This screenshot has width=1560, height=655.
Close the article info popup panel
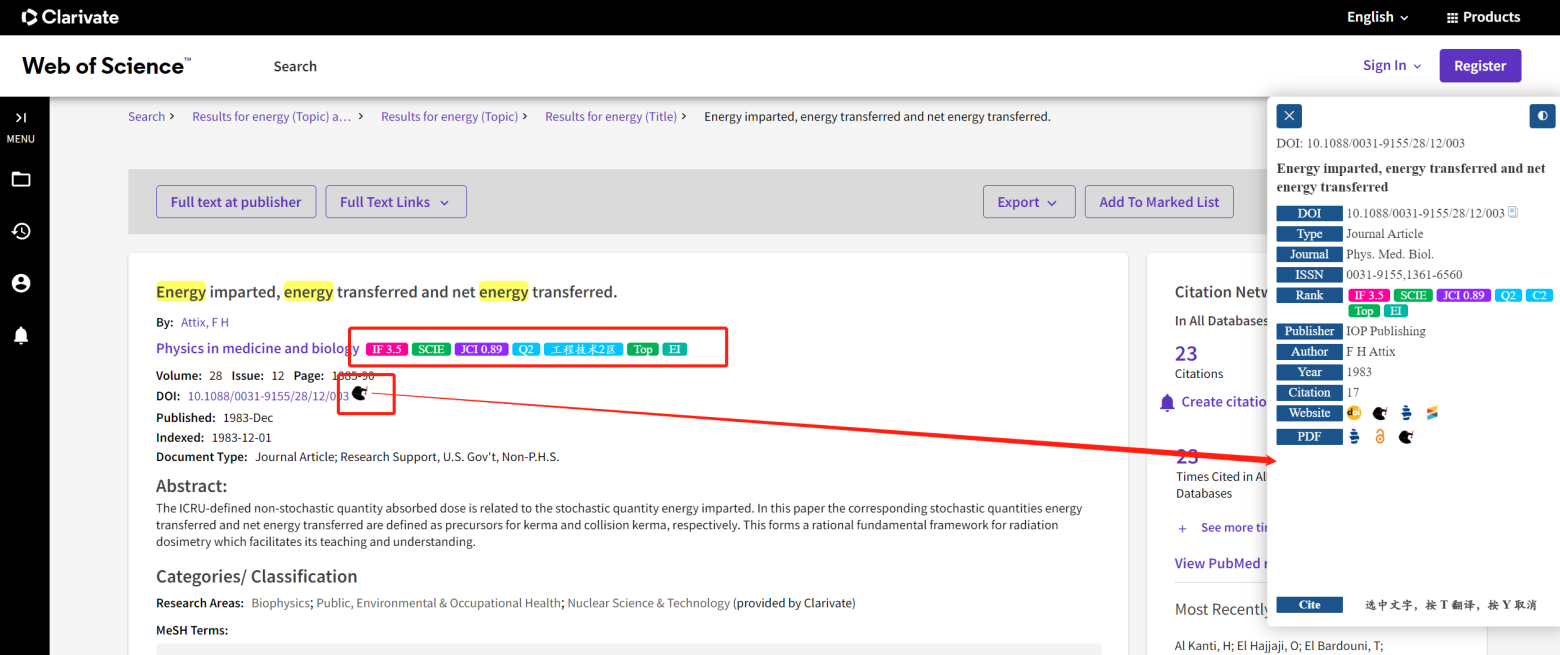pos(1289,116)
